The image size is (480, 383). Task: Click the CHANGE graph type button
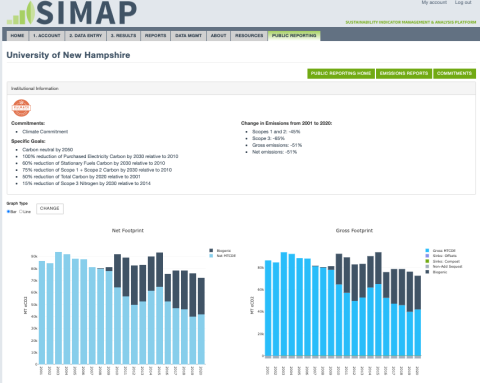(50, 209)
